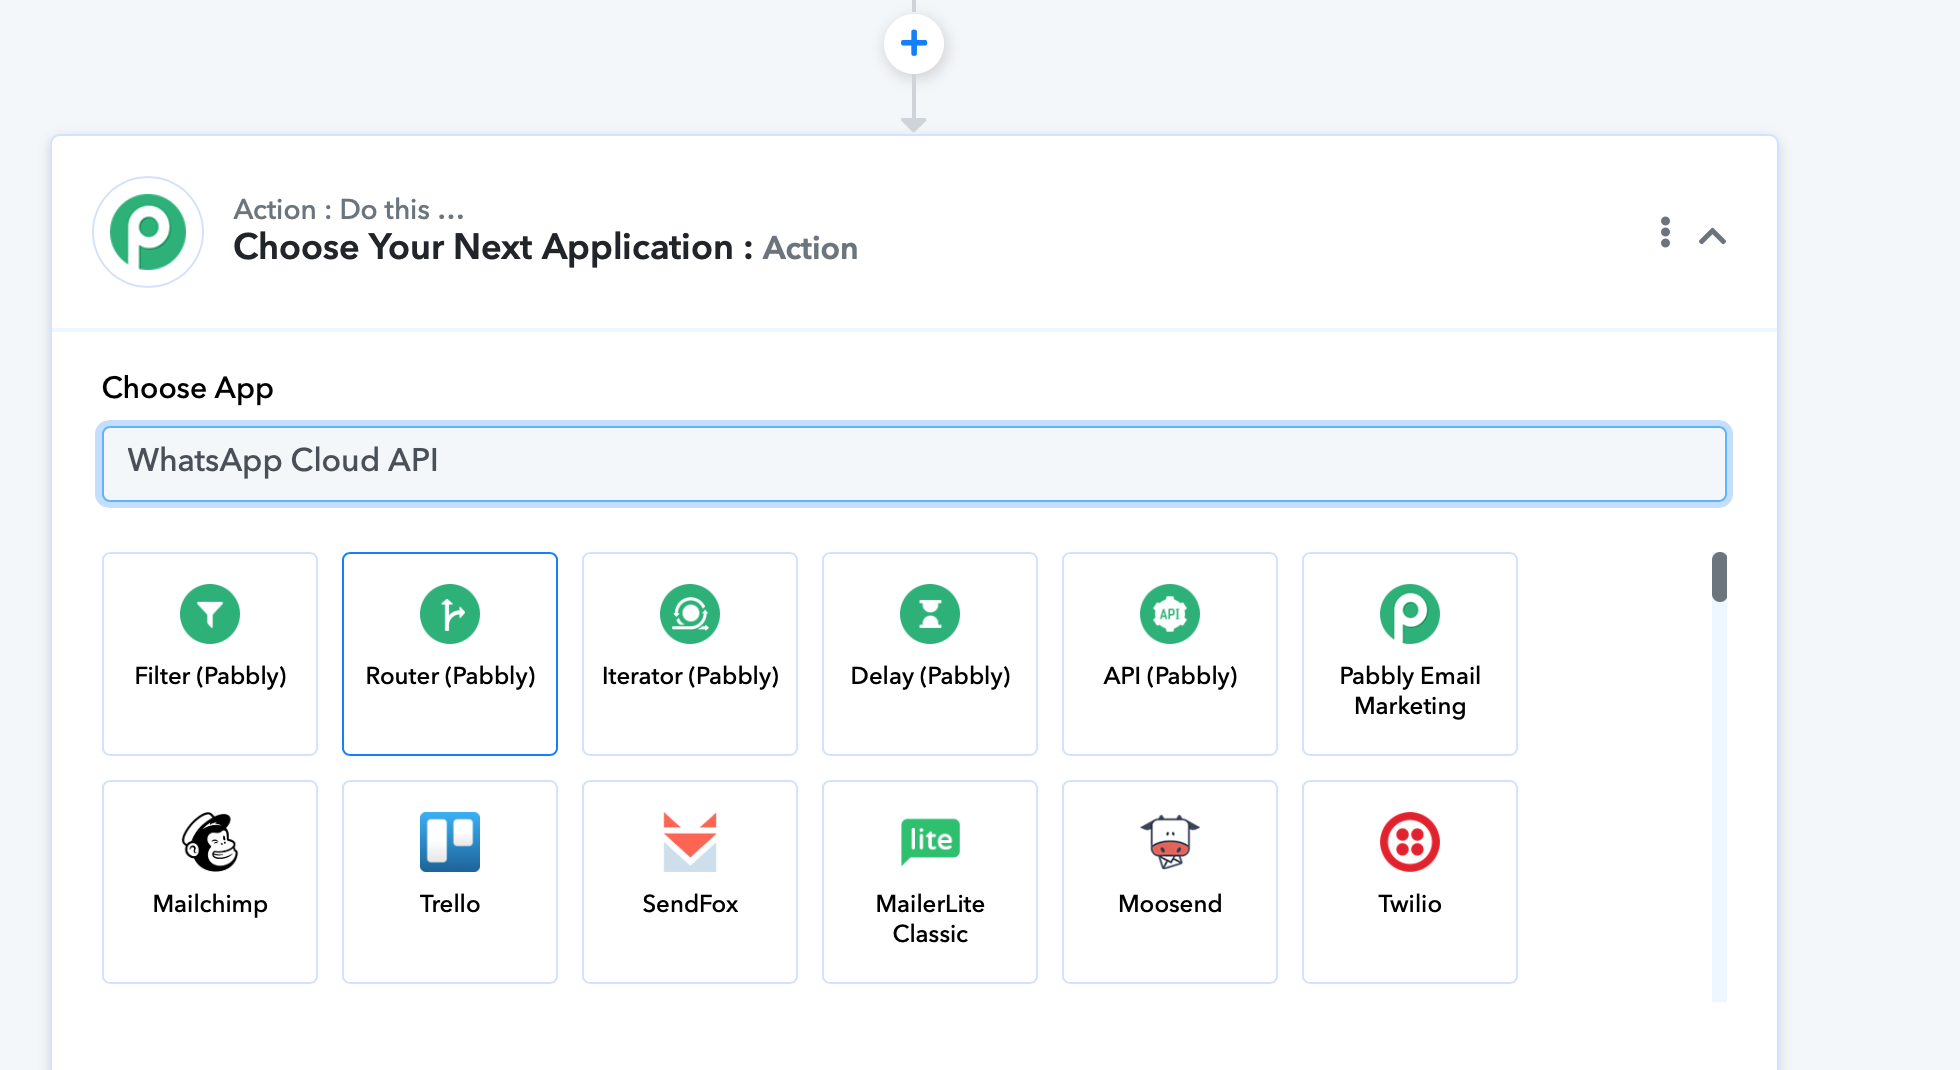The image size is (1960, 1070).
Task: Click the MailerLite Classic label
Action: [930, 919]
